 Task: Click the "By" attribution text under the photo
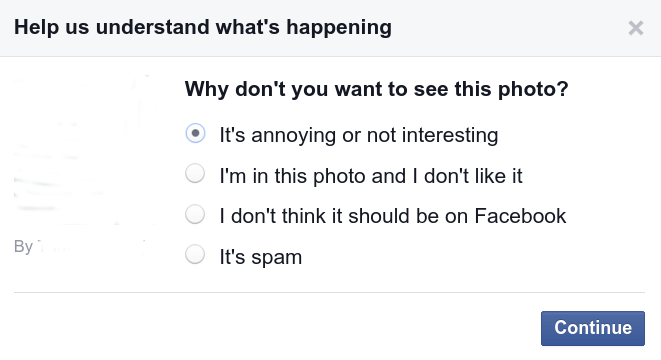tap(23, 247)
